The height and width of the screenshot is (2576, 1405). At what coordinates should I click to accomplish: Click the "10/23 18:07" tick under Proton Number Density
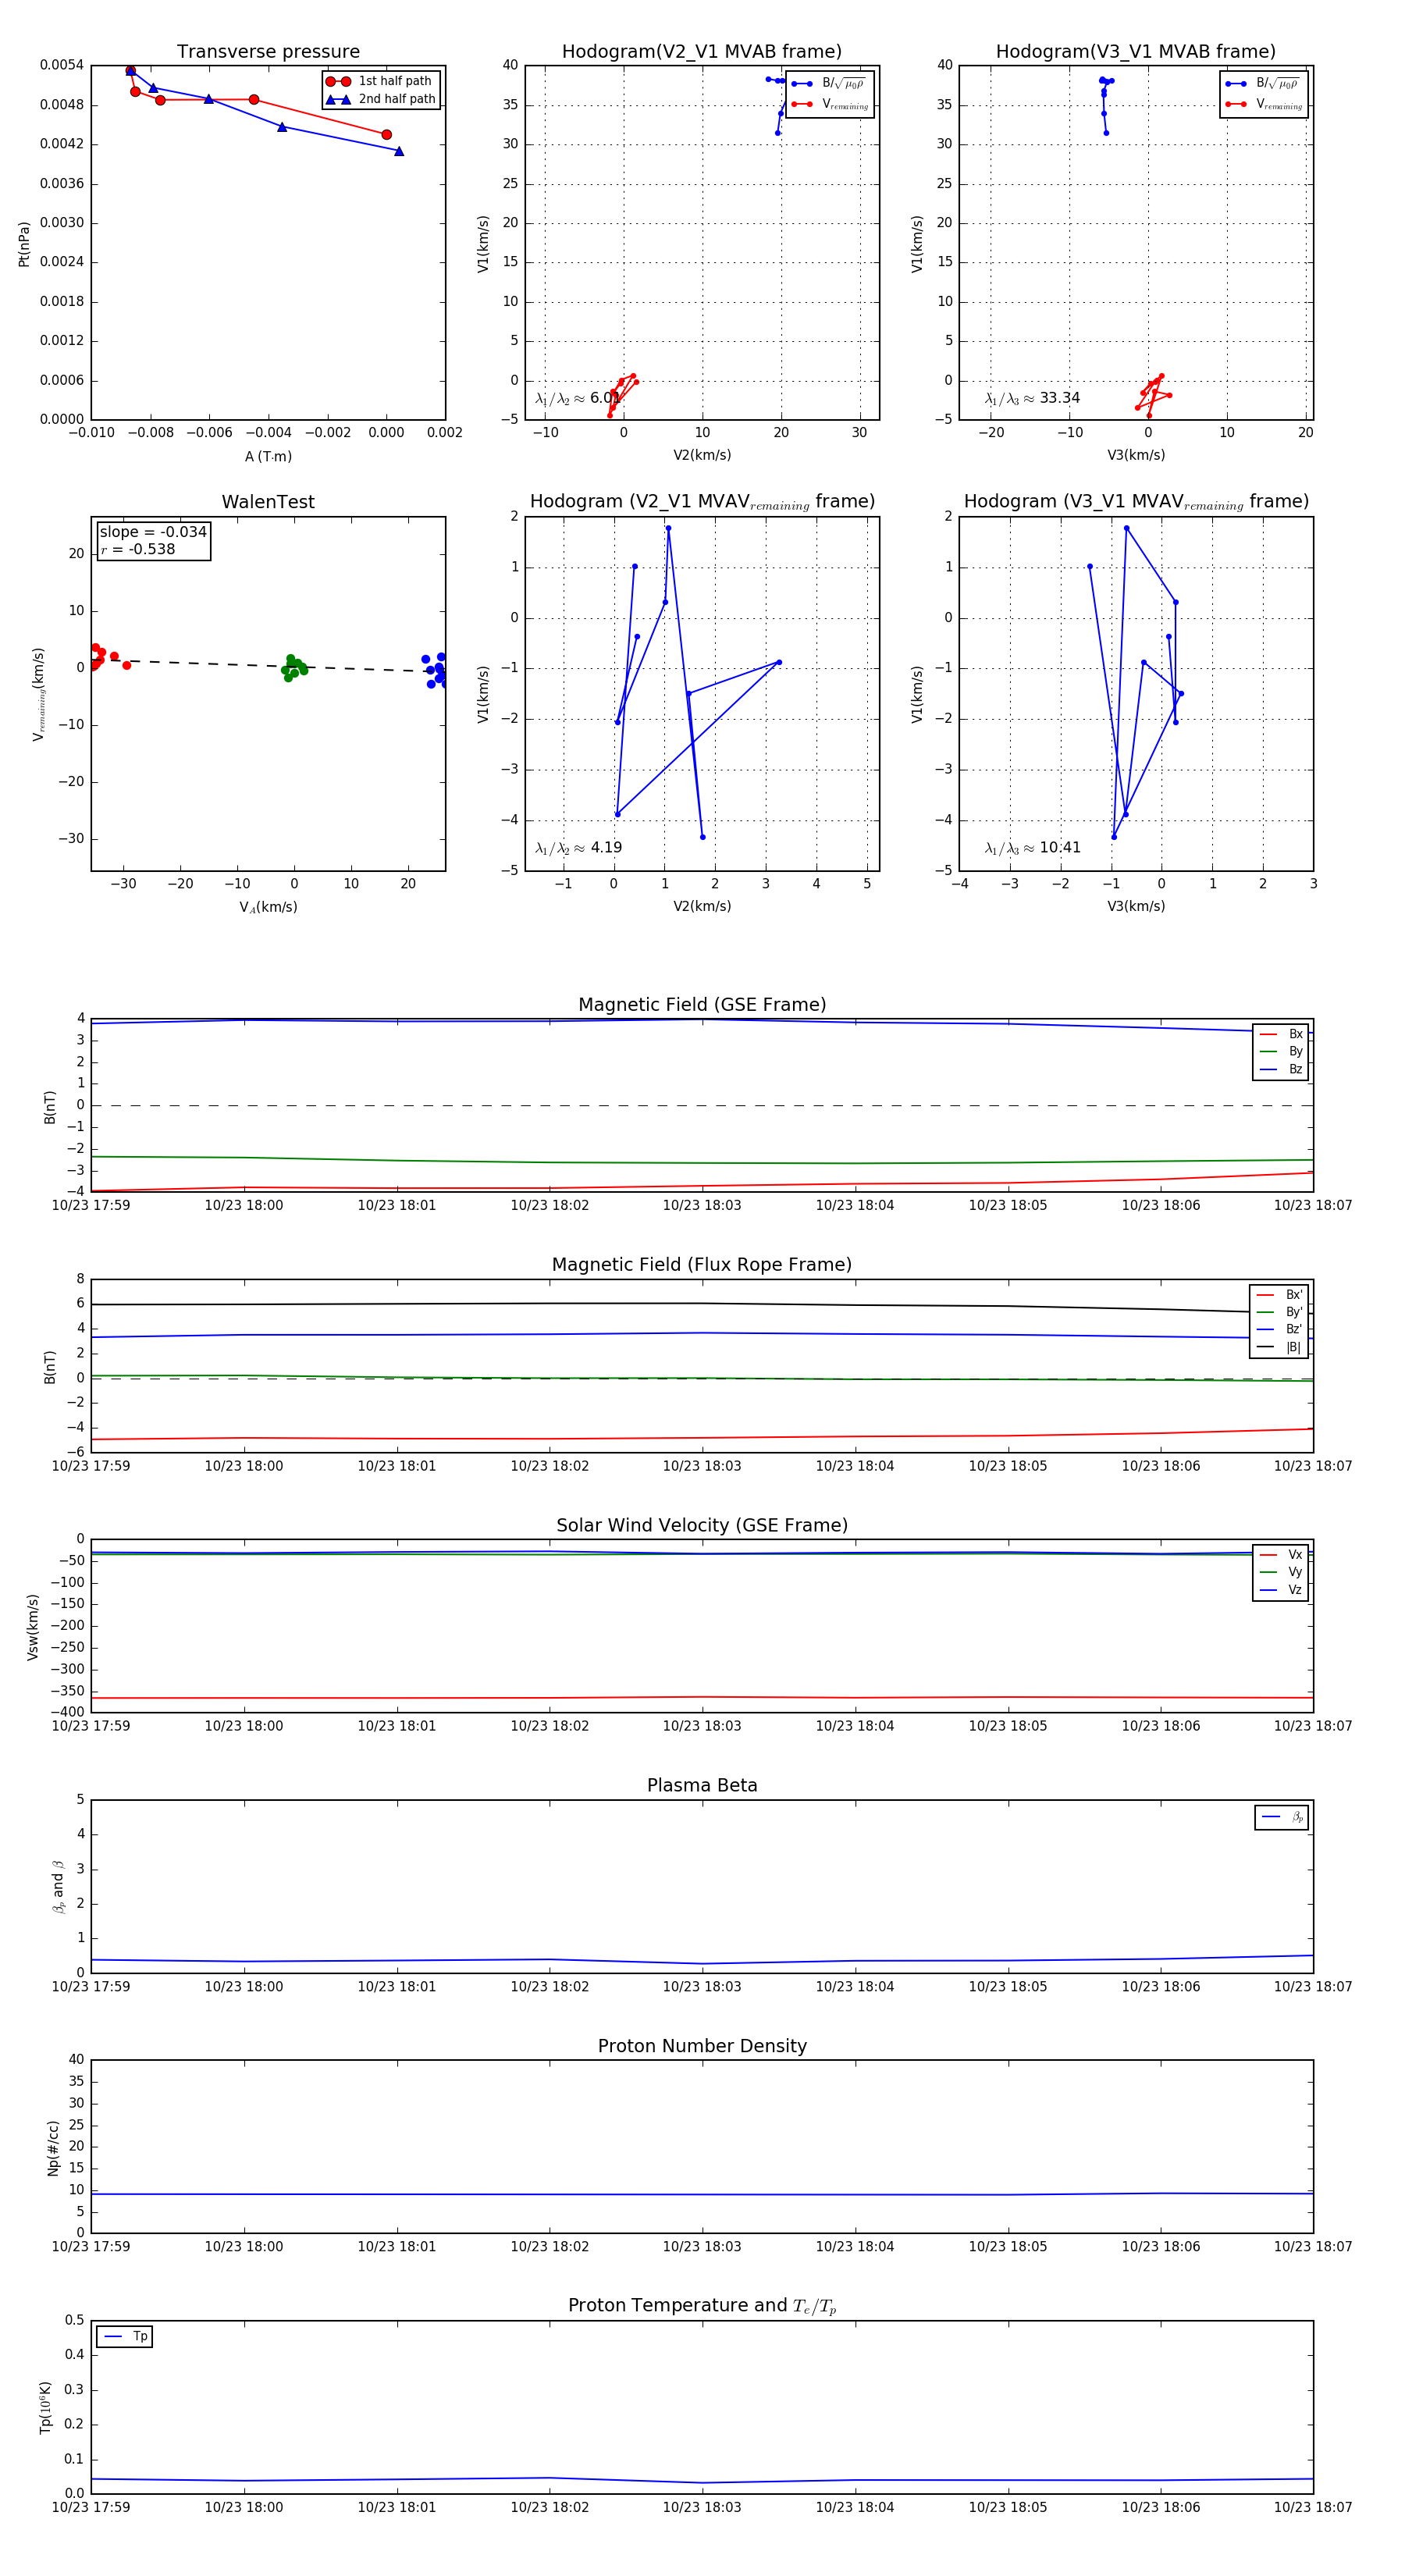point(1313,2247)
